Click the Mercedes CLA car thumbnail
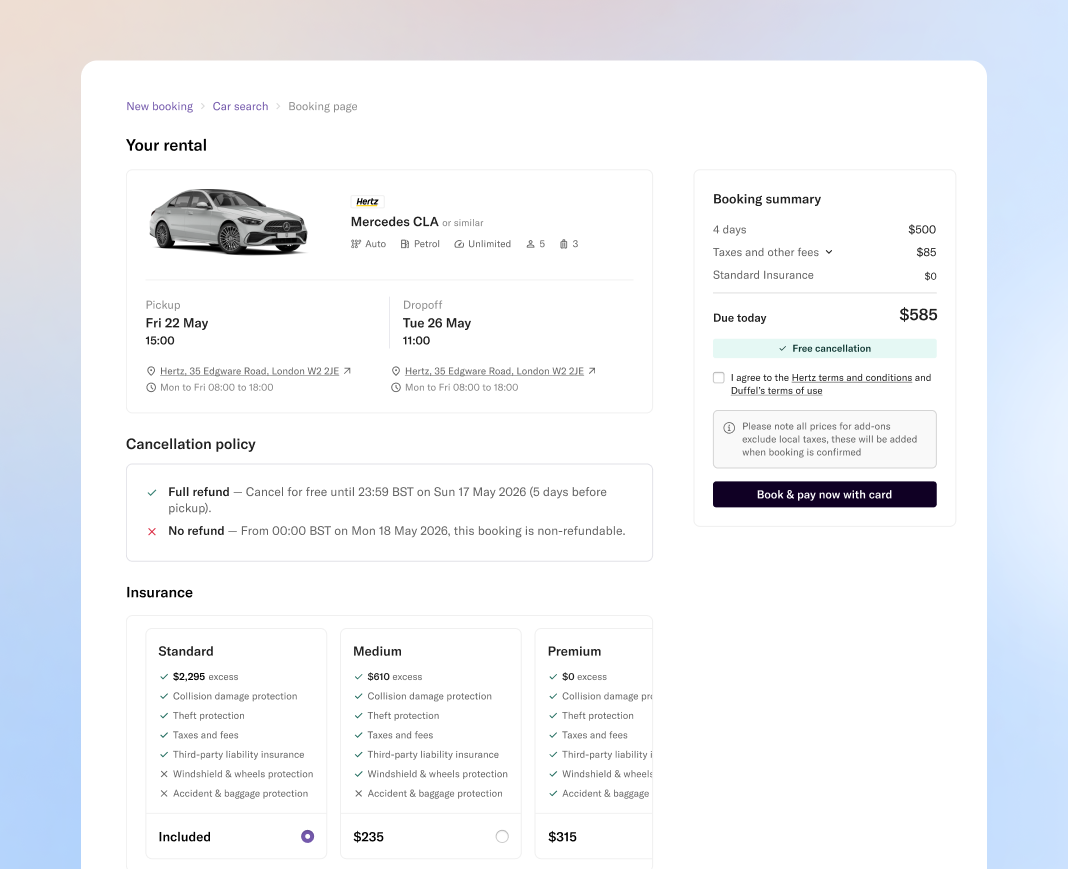This screenshot has width=1068, height=869. coord(228,221)
